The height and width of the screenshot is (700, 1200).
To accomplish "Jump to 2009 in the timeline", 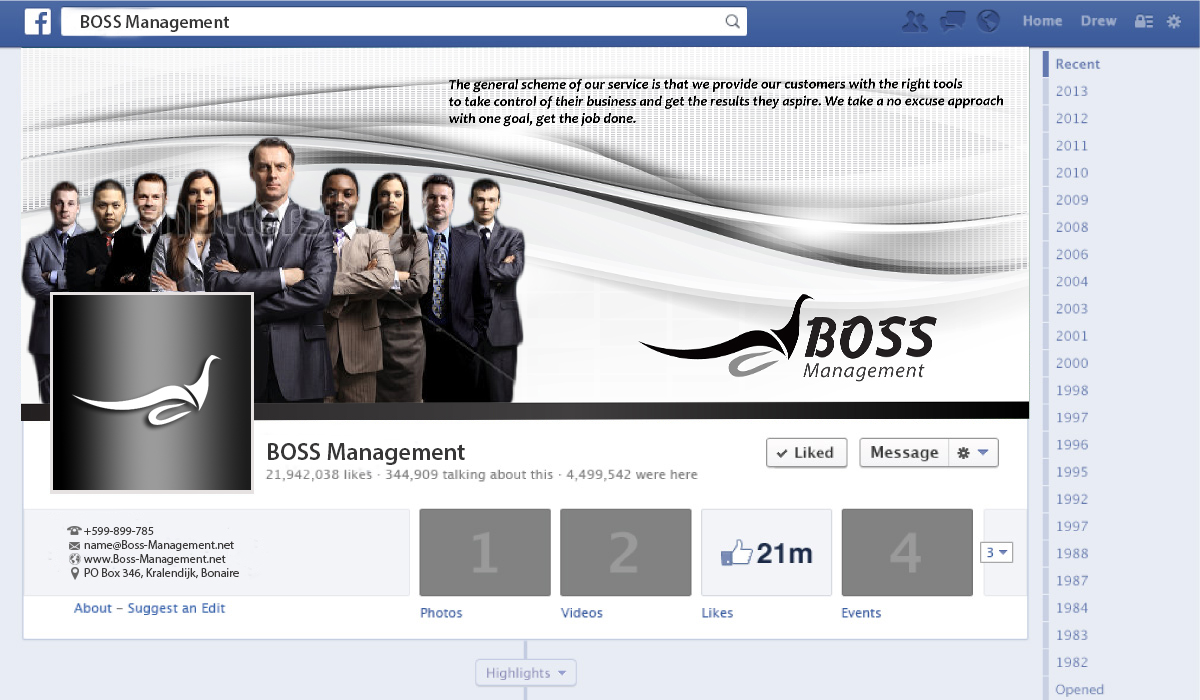I will tap(1072, 200).
